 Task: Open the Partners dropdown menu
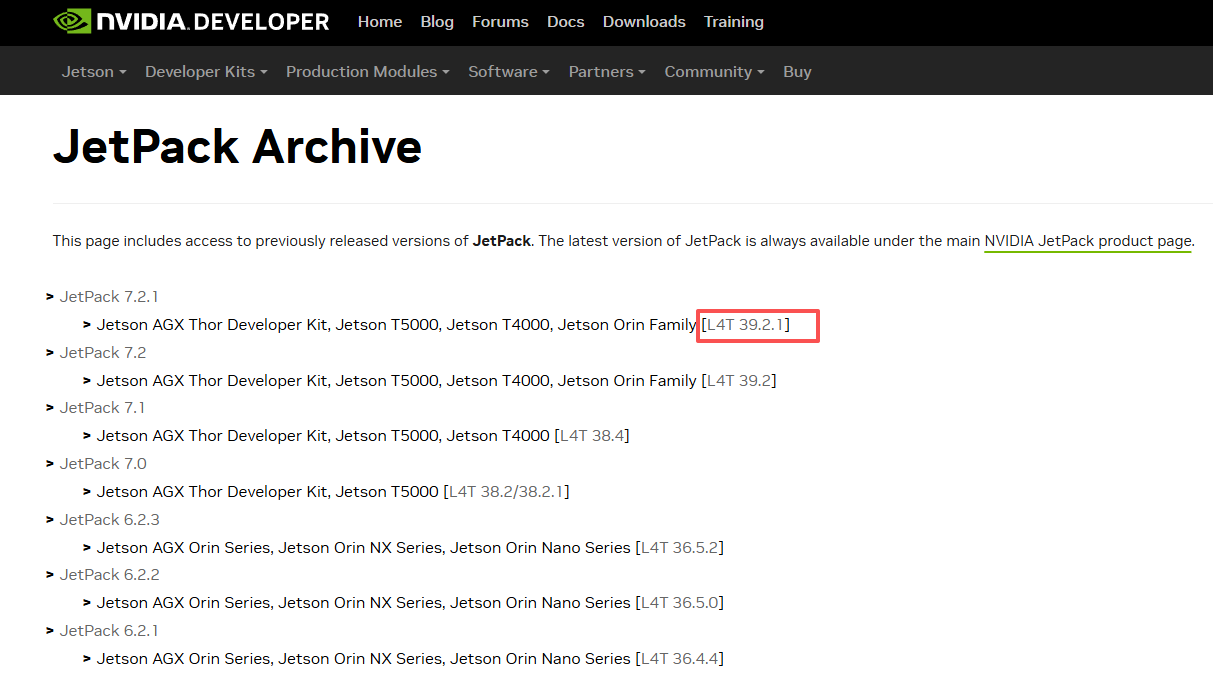pos(607,71)
